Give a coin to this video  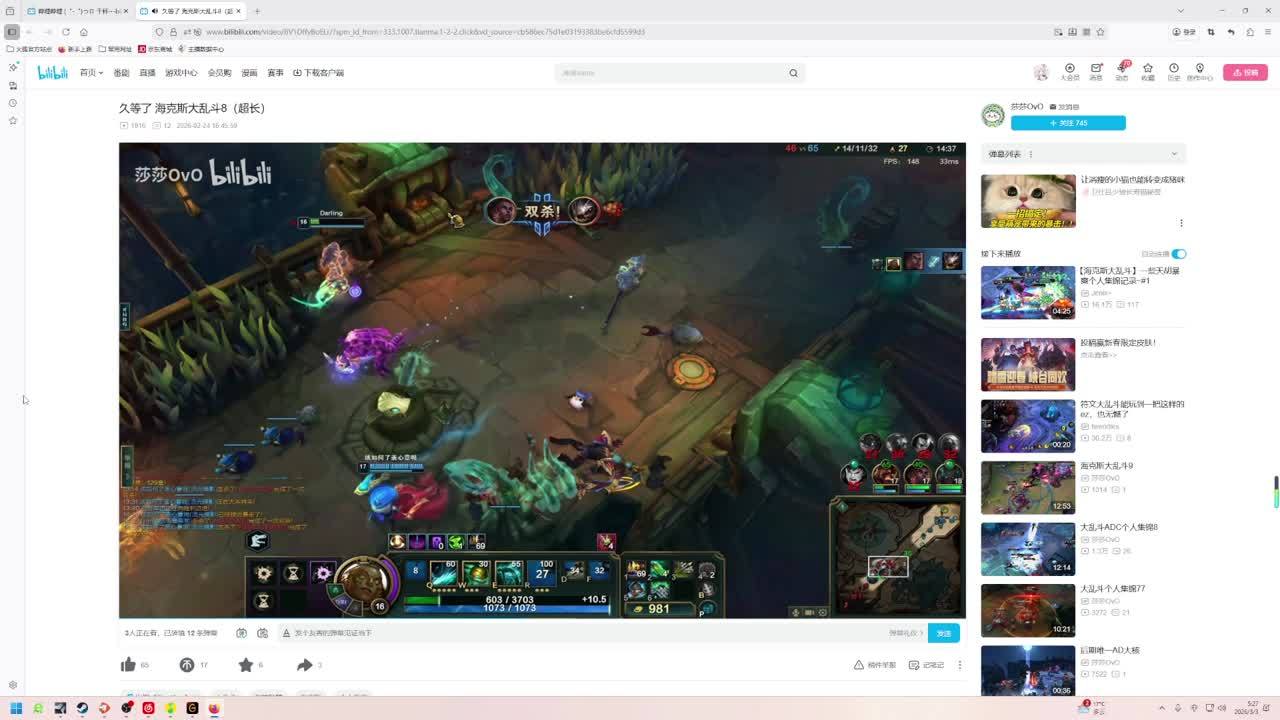[x=187, y=665]
